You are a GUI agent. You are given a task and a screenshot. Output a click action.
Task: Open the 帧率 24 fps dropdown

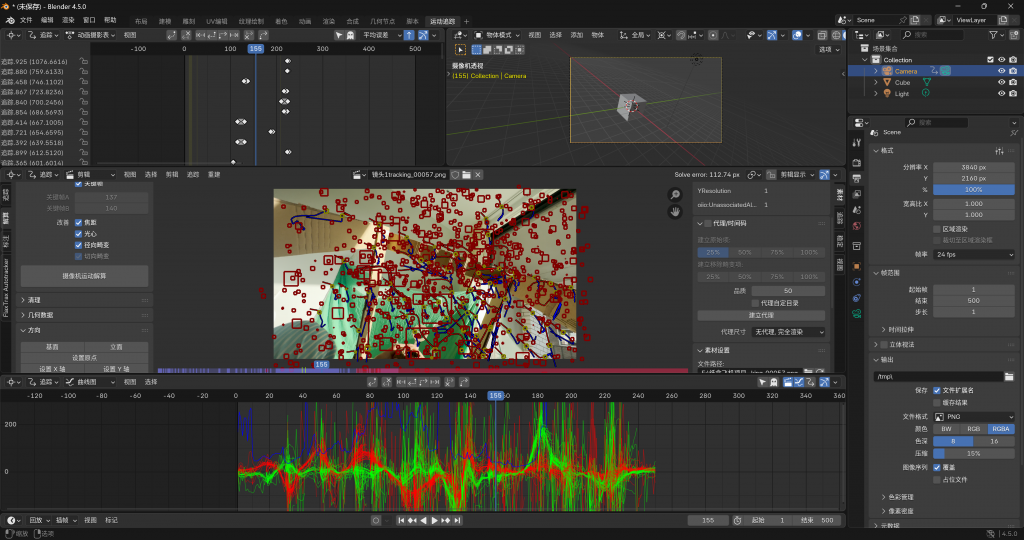pyautogui.click(x=973, y=254)
